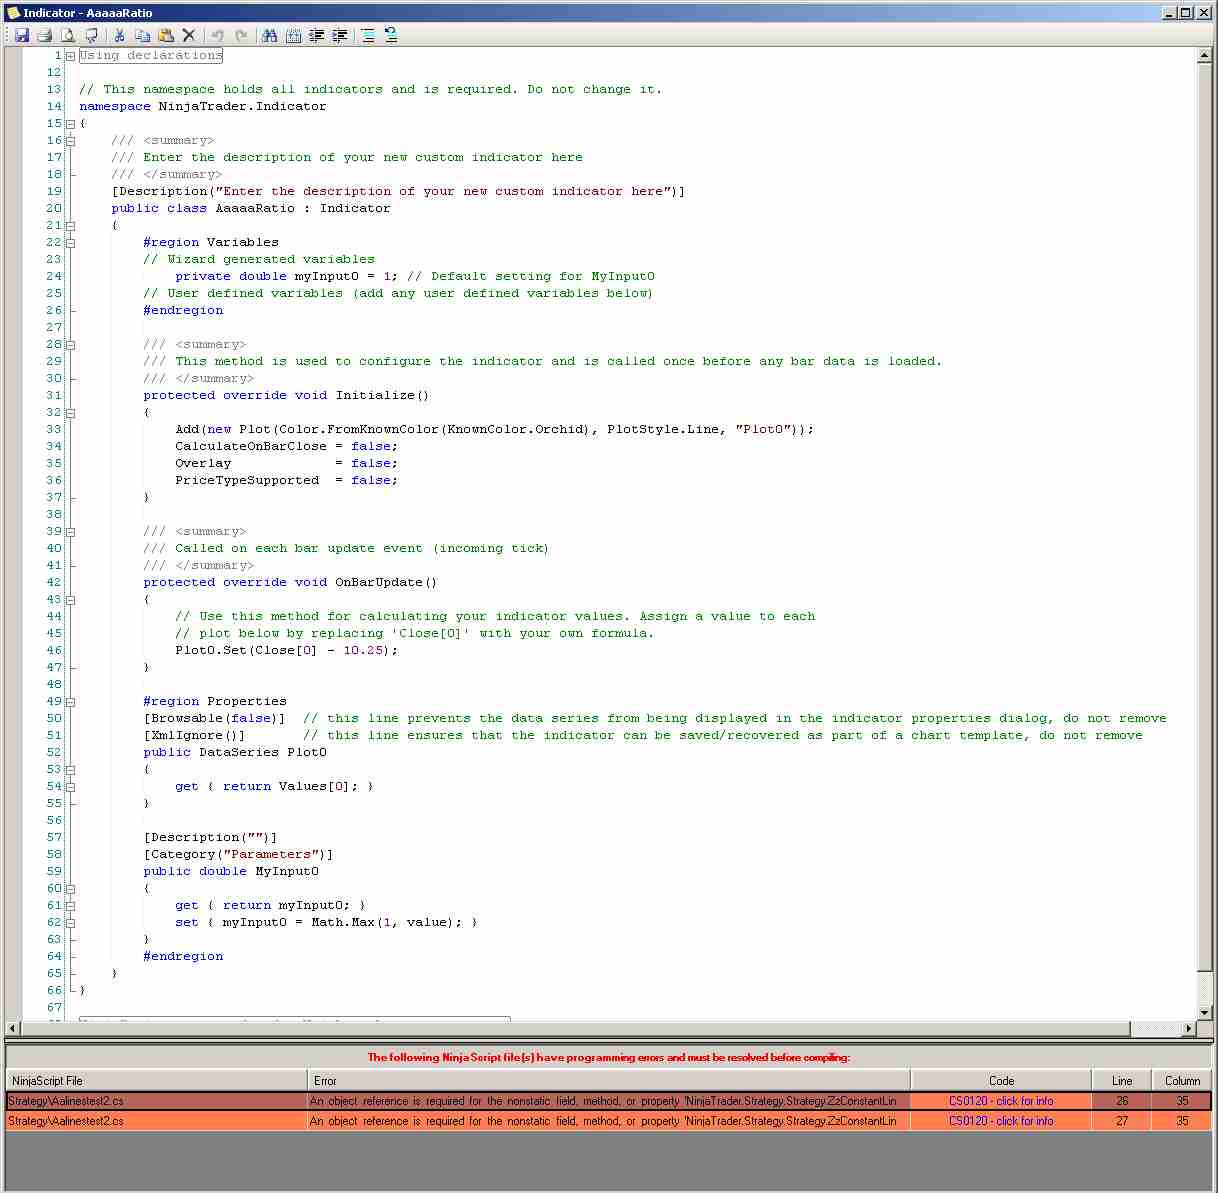Open print preview of the script
Screen dimensions: 1218x1196
68,35
